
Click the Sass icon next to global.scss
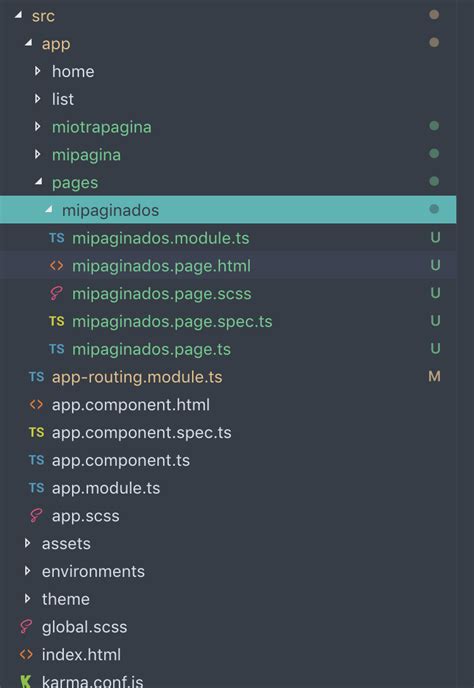click(x=26, y=627)
